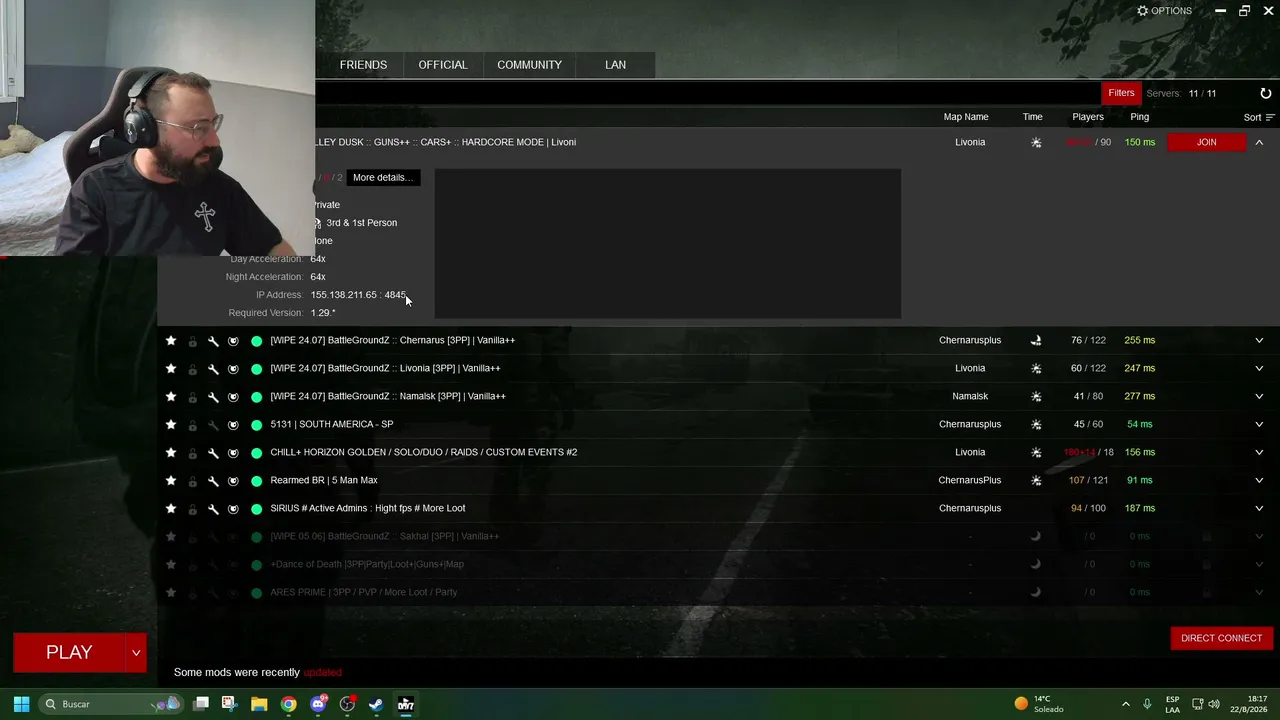Screen dimensions: 1280x720
Task: Open the server Filters panel
Action: [1121, 93]
